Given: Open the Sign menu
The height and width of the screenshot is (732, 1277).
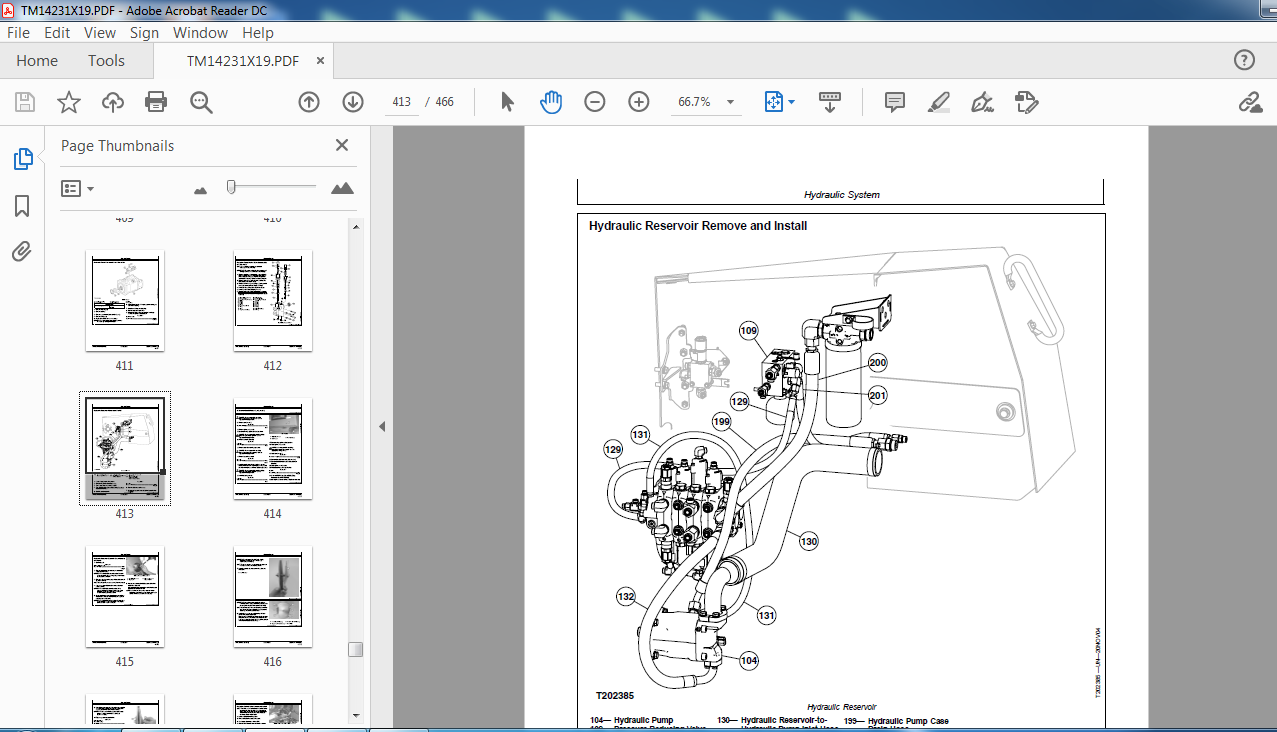Looking at the screenshot, I should [x=144, y=32].
